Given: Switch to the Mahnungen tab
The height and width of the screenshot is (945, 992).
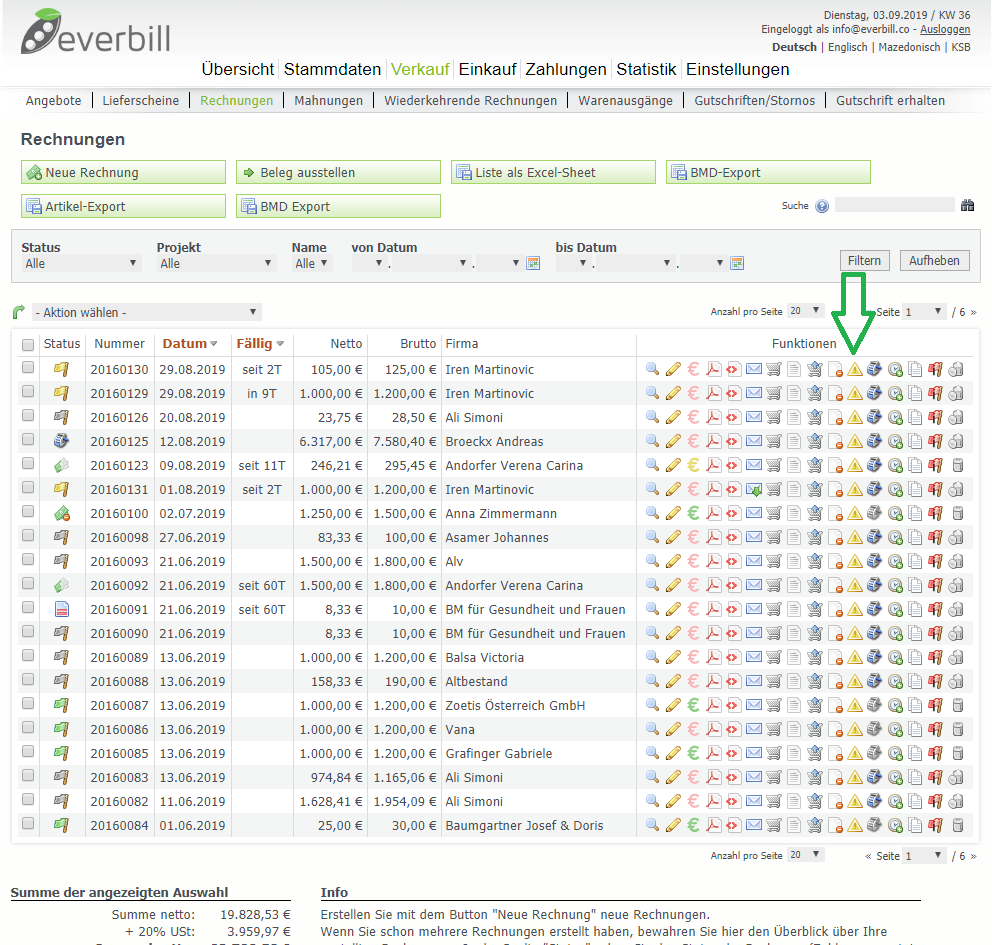Looking at the screenshot, I should (x=328, y=101).
